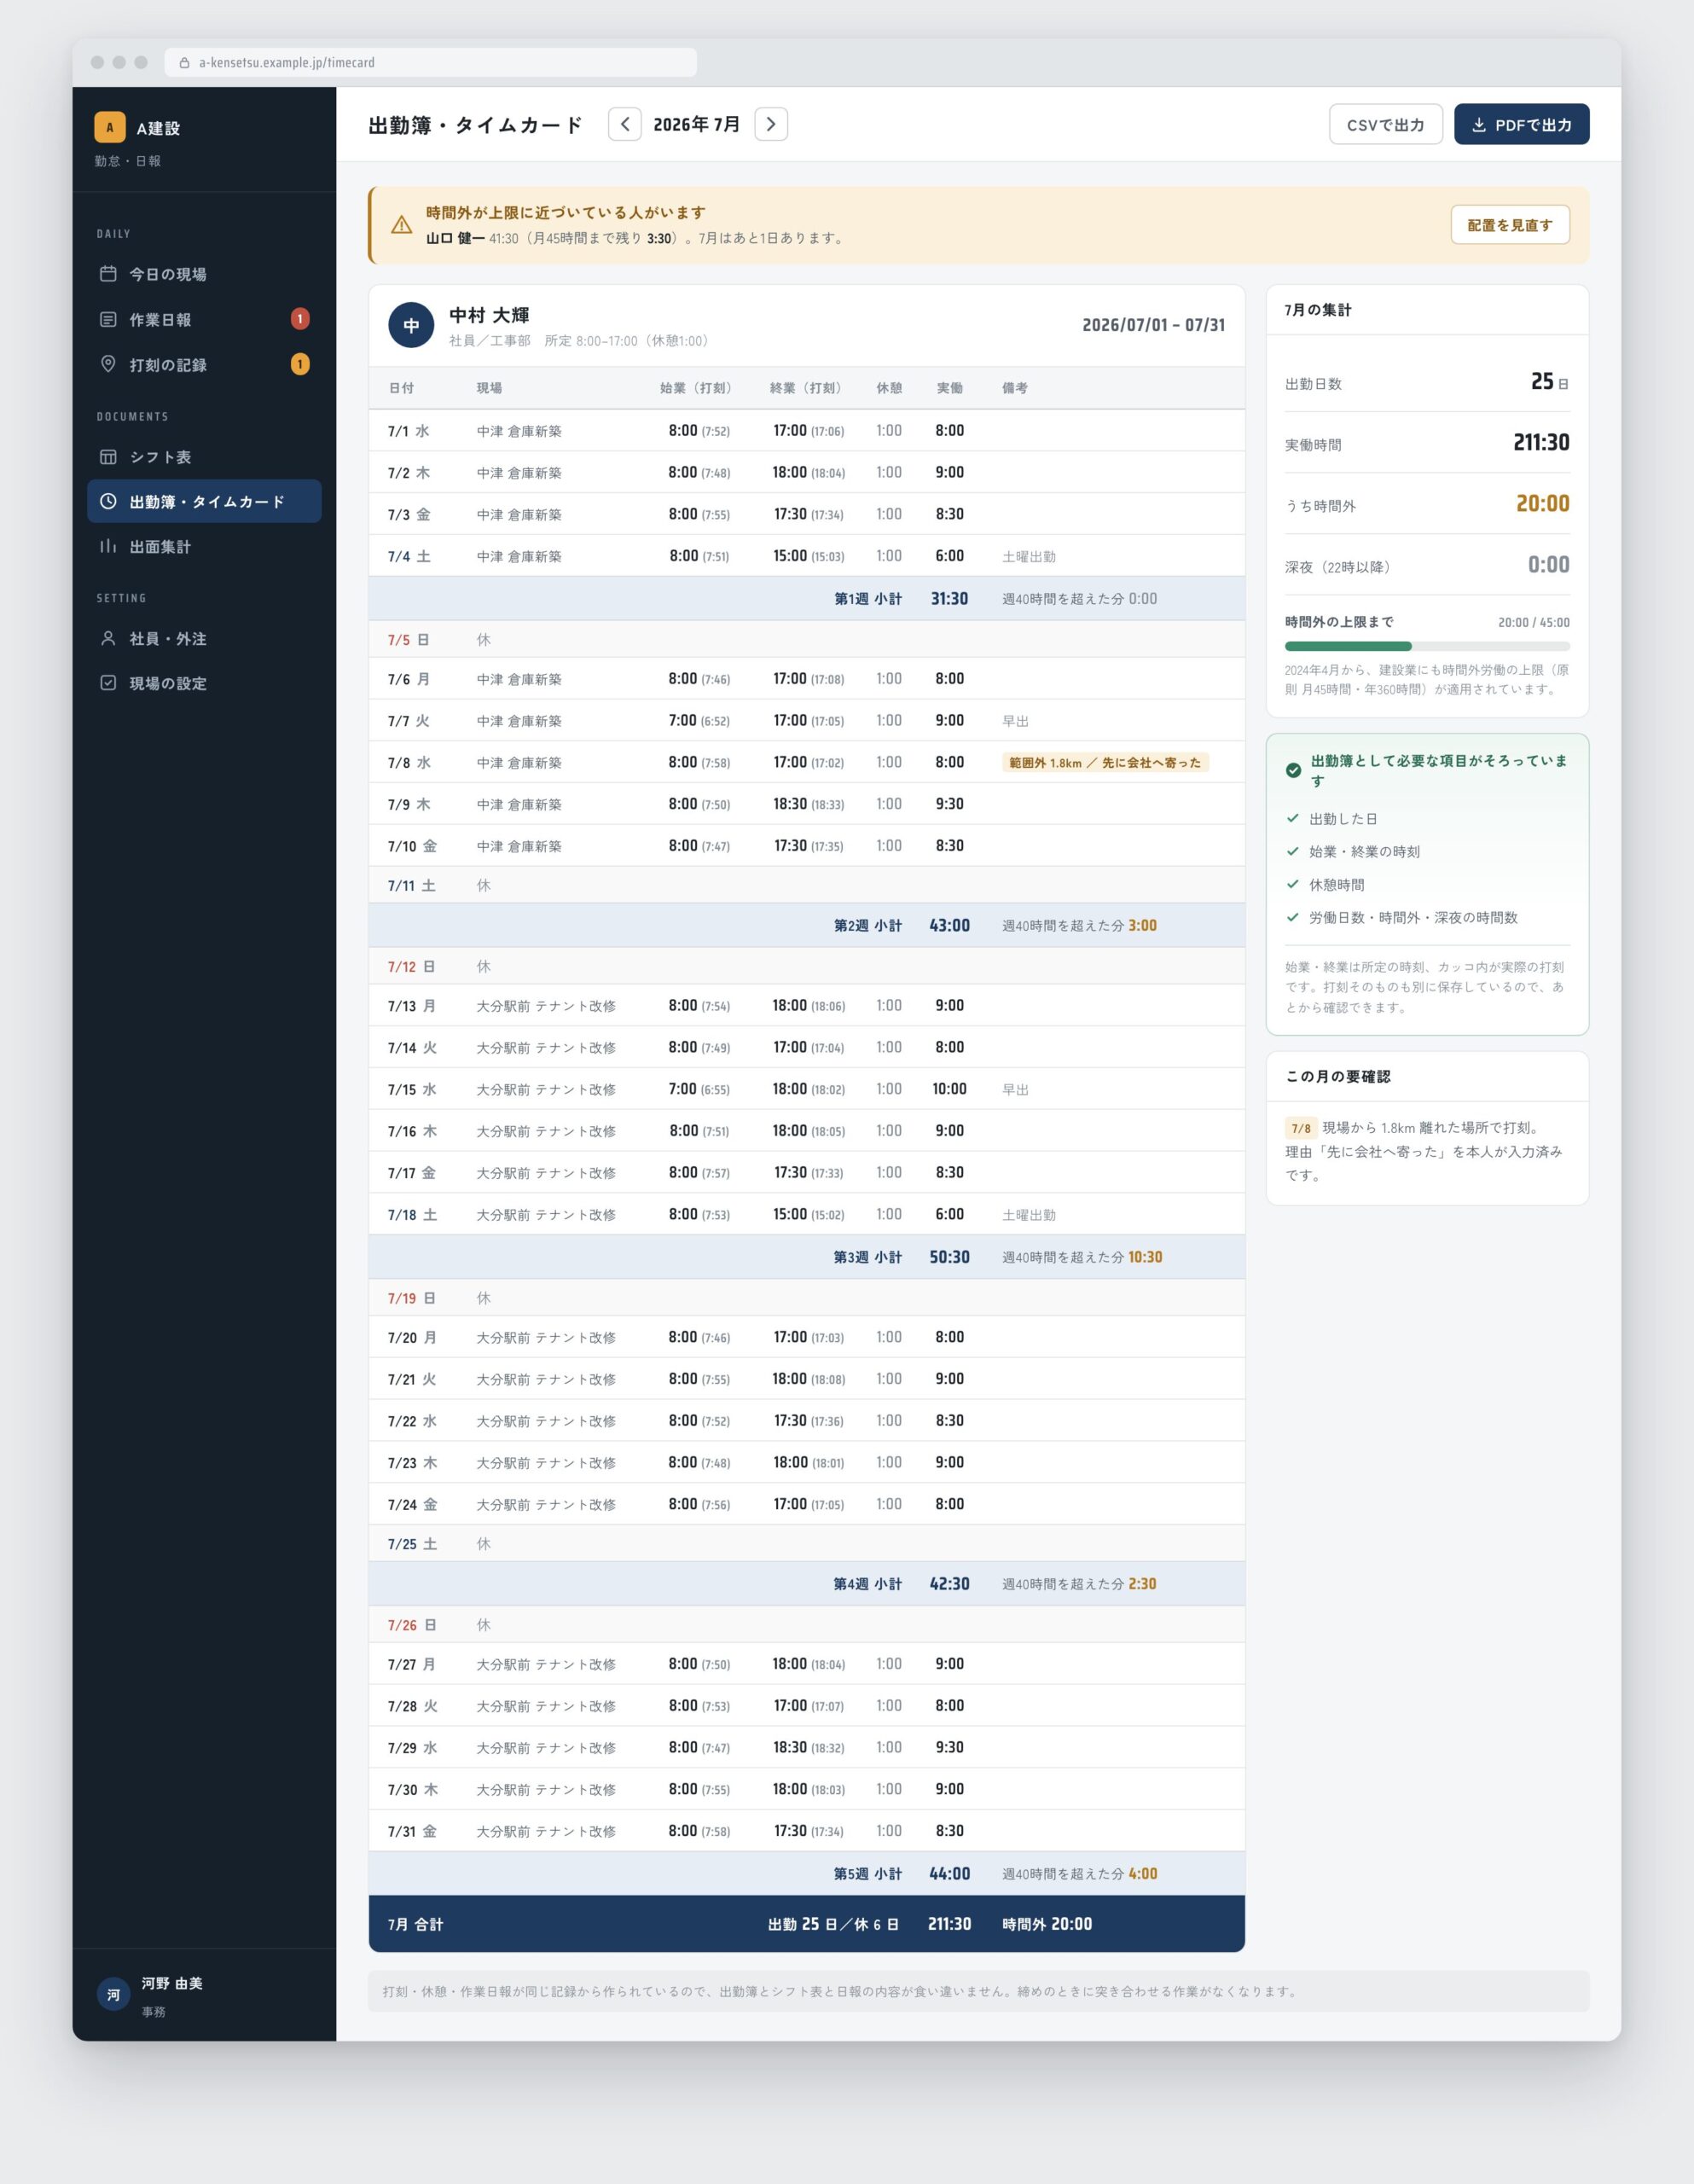Open 社員・外注 person icon
This screenshot has height=2184, width=1694.
tap(108, 638)
